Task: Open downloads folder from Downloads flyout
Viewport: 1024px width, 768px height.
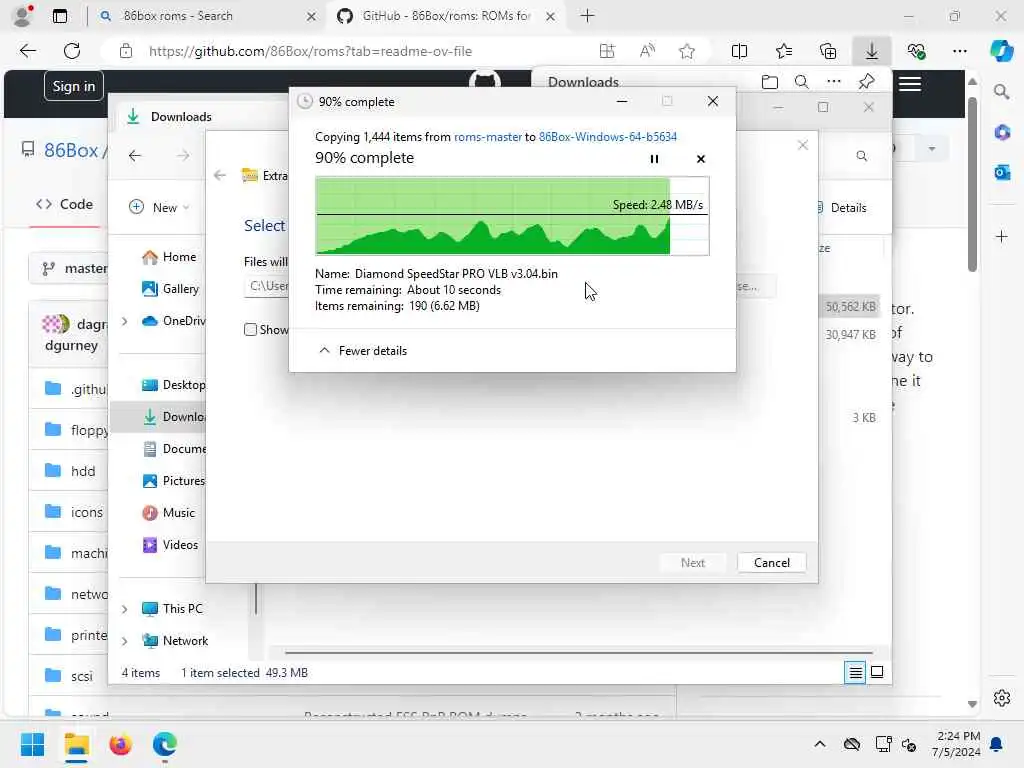Action: click(770, 82)
